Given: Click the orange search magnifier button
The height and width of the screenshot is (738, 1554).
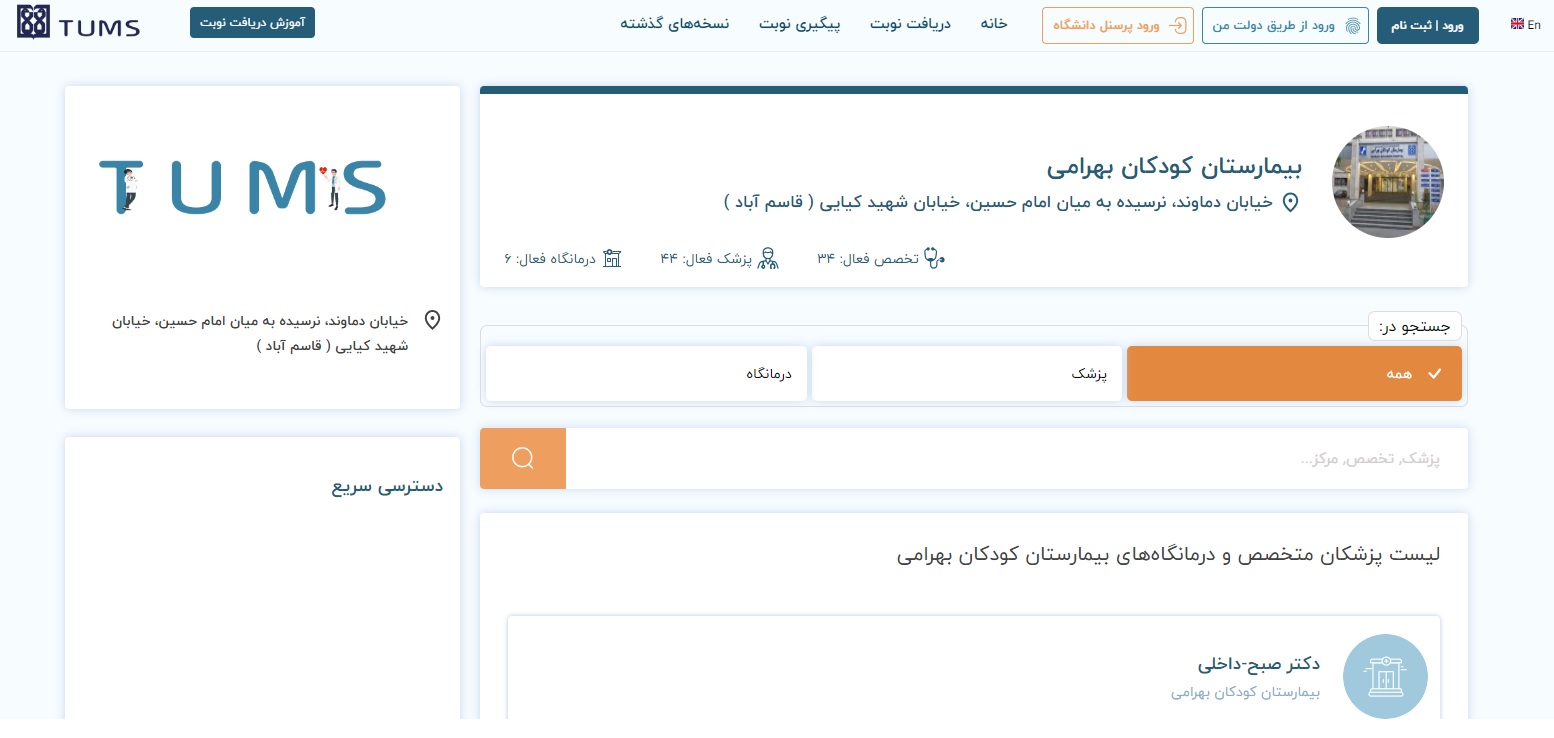Looking at the screenshot, I should pyautogui.click(x=523, y=458).
